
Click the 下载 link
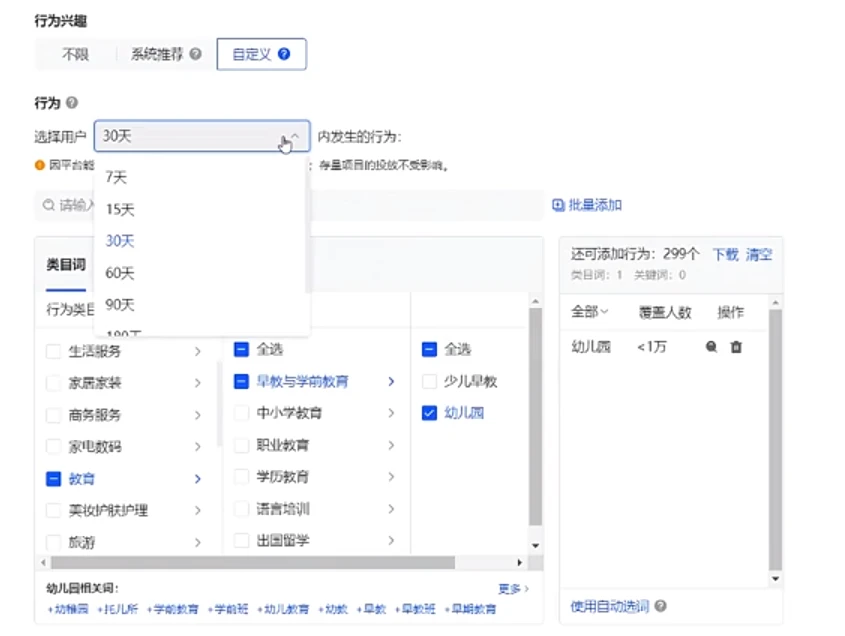[x=725, y=255]
